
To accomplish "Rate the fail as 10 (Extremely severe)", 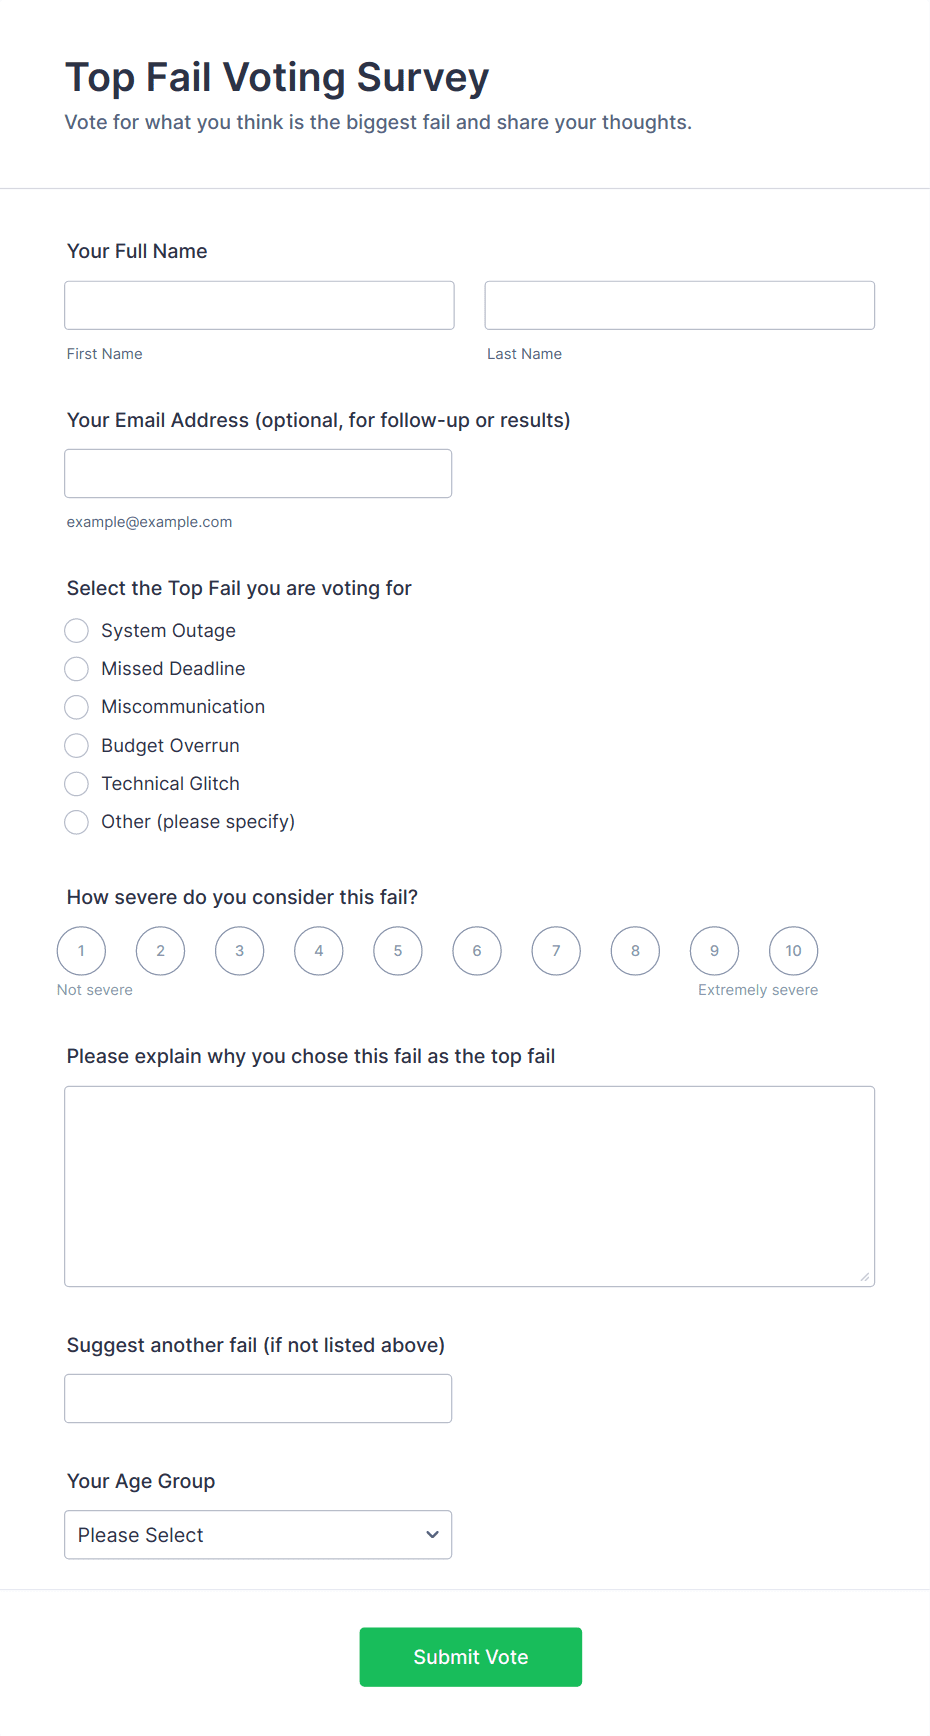I will pyautogui.click(x=793, y=951).
